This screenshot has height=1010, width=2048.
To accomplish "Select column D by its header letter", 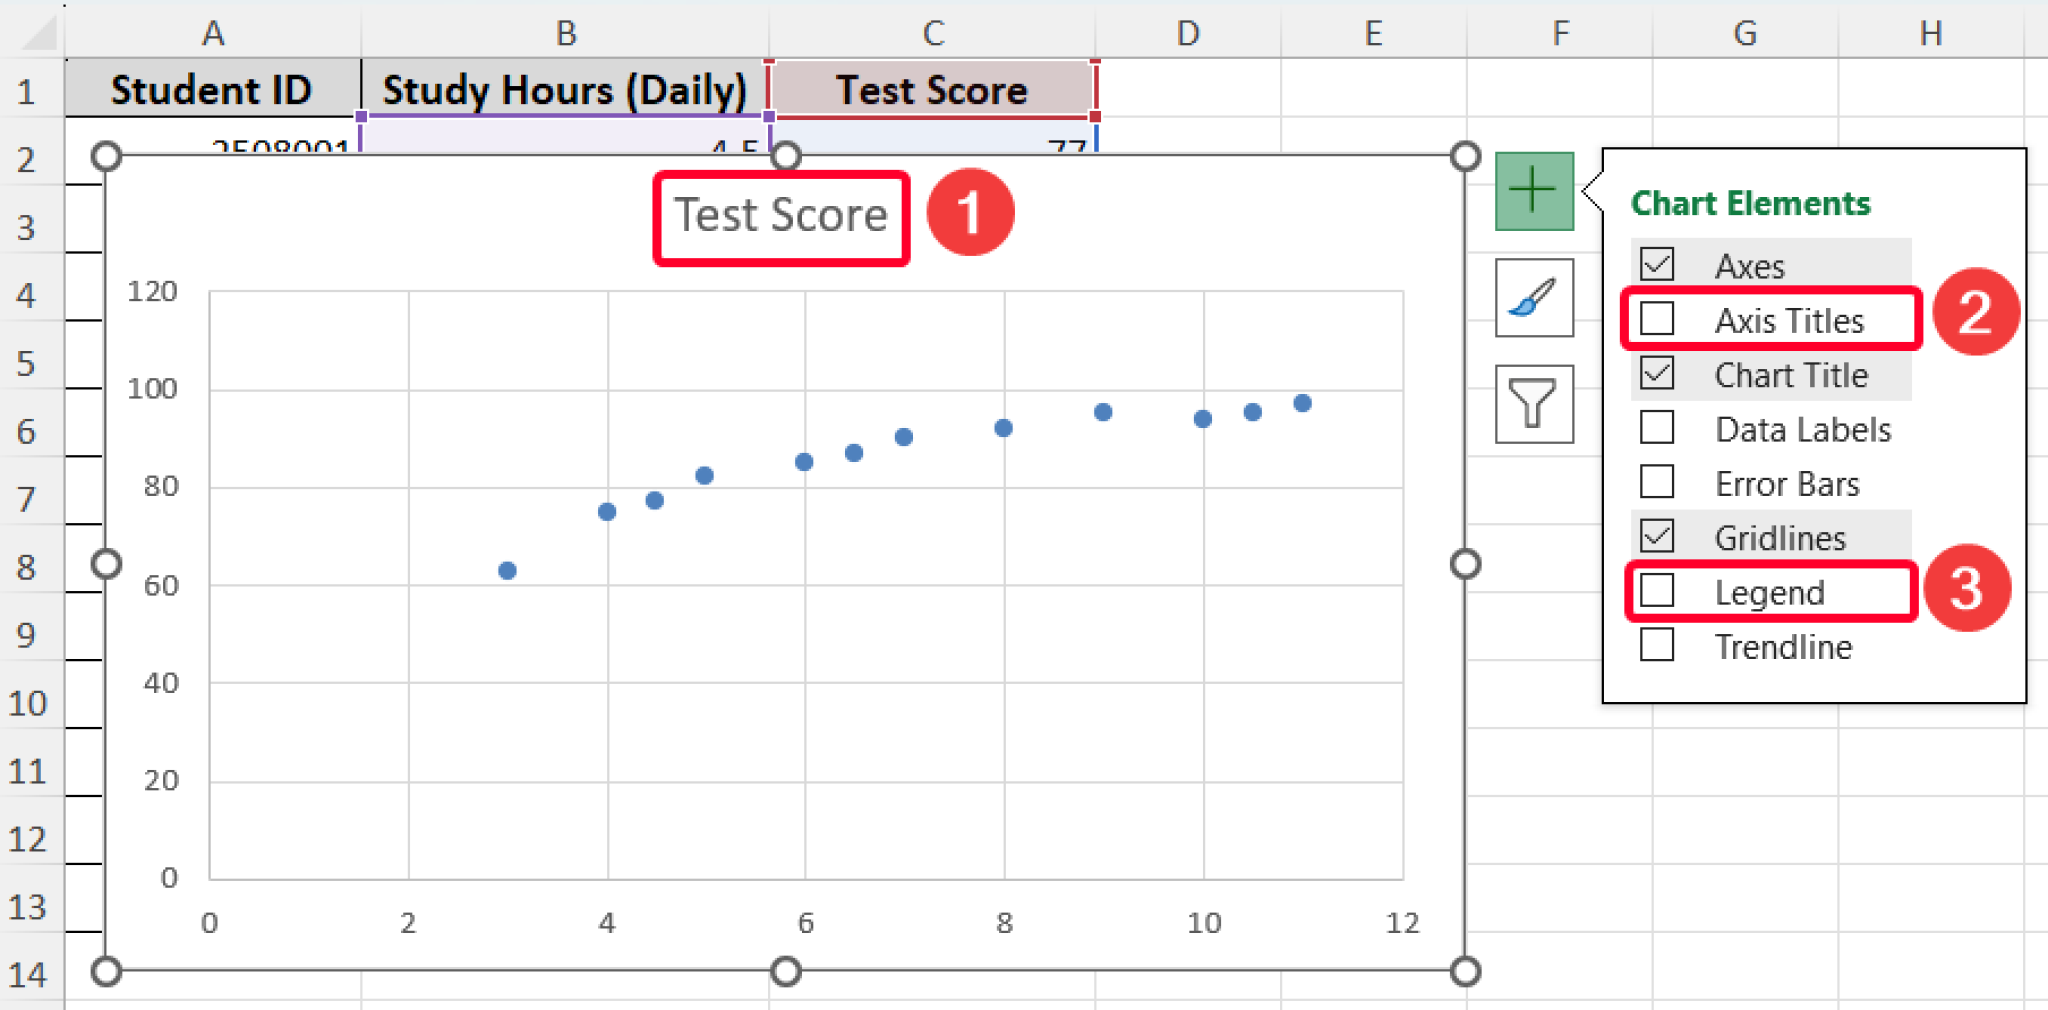I will 1187,31.
